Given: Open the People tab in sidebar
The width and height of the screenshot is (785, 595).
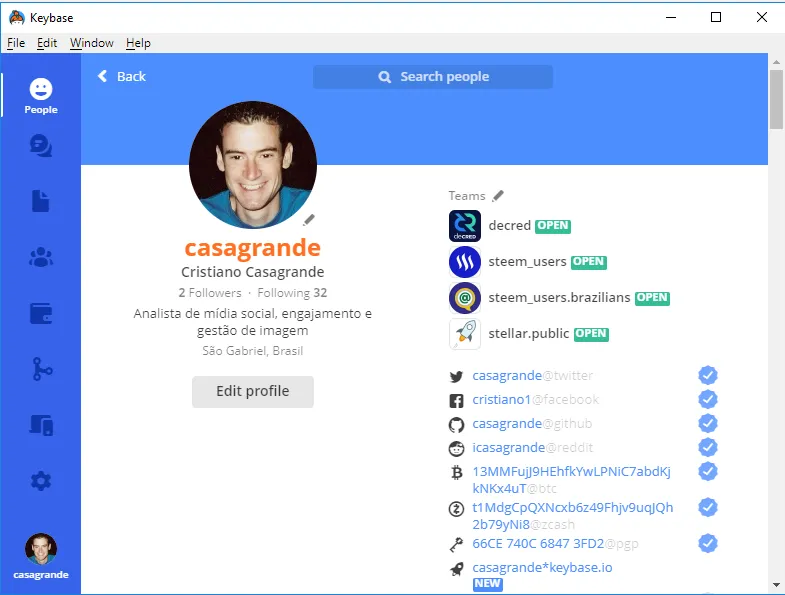Looking at the screenshot, I should pyautogui.click(x=41, y=95).
